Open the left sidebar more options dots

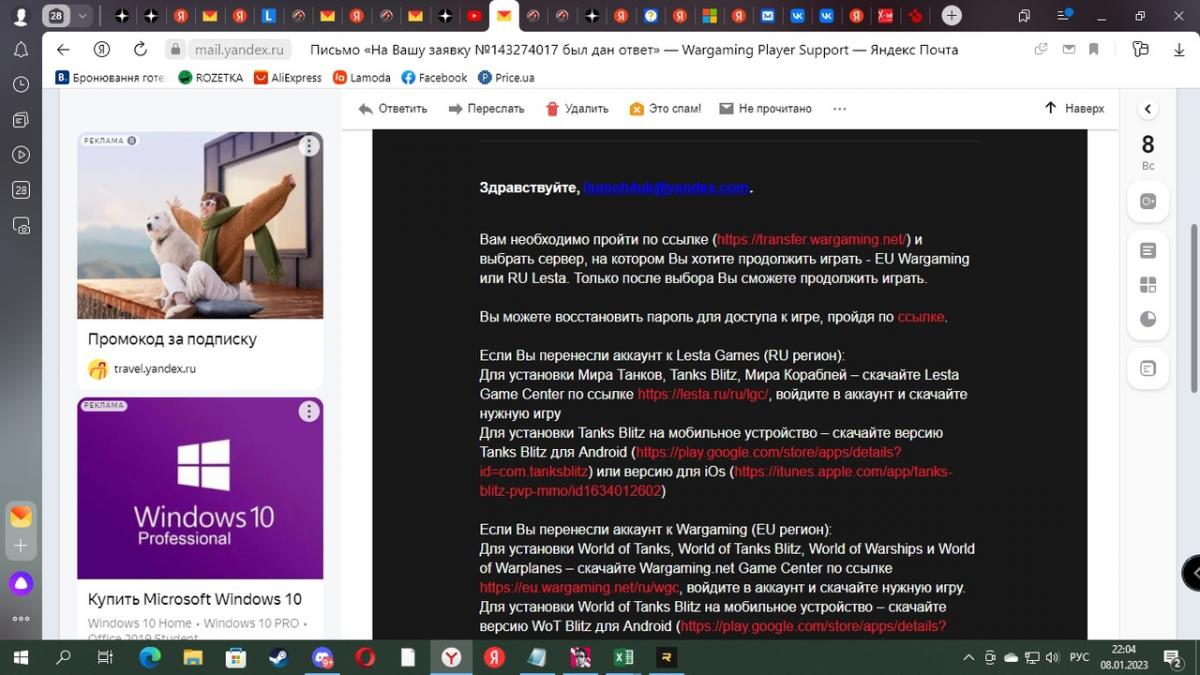point(21,619)
